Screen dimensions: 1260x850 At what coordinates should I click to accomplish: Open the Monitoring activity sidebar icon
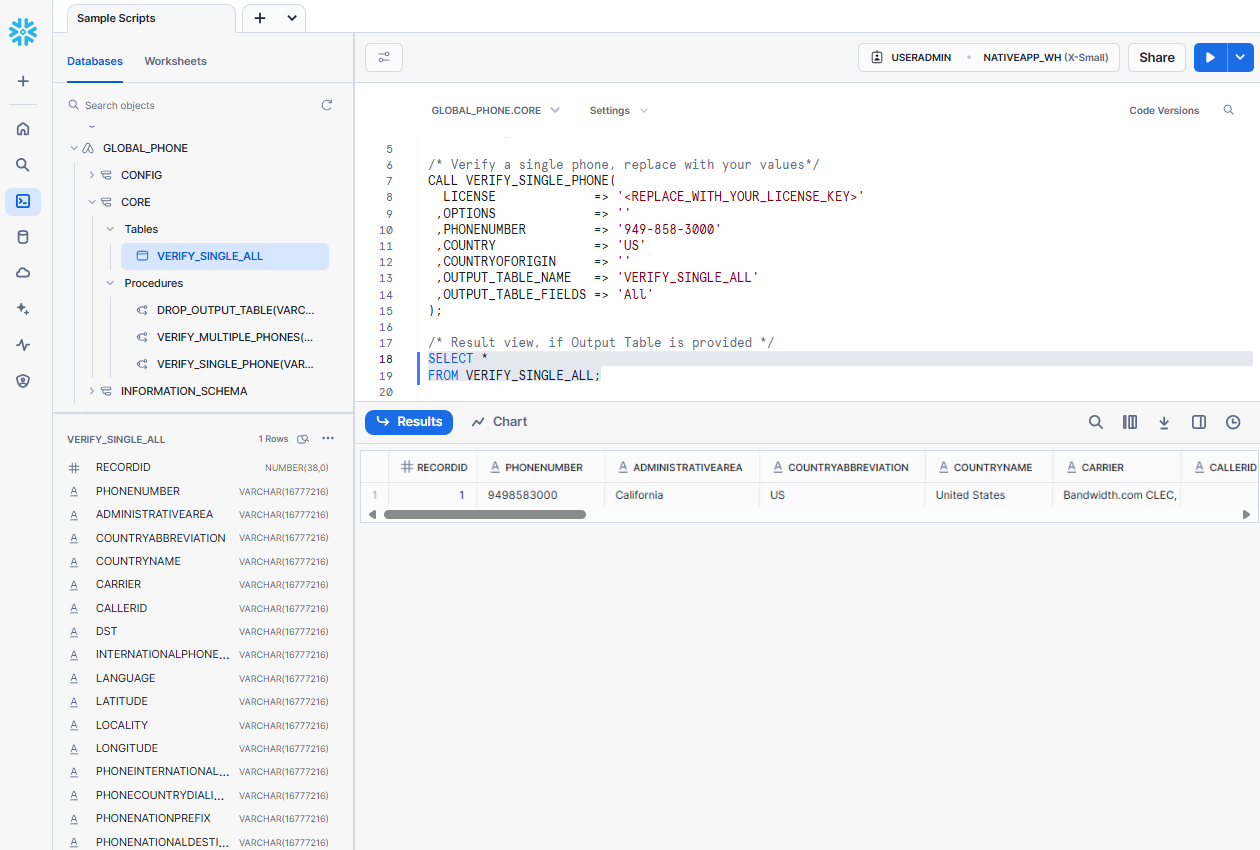pos(23,345)
